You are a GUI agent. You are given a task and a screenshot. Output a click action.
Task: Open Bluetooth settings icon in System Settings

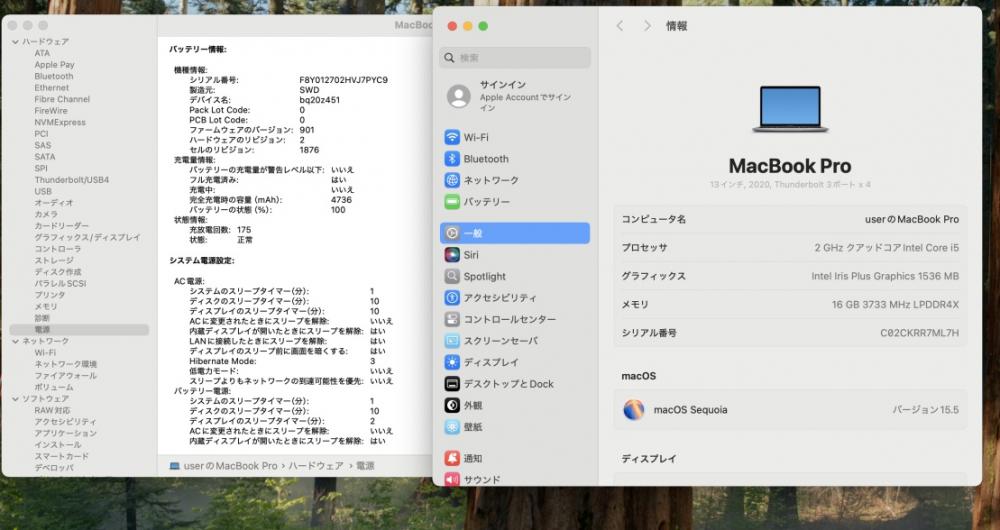coord(452,159)
